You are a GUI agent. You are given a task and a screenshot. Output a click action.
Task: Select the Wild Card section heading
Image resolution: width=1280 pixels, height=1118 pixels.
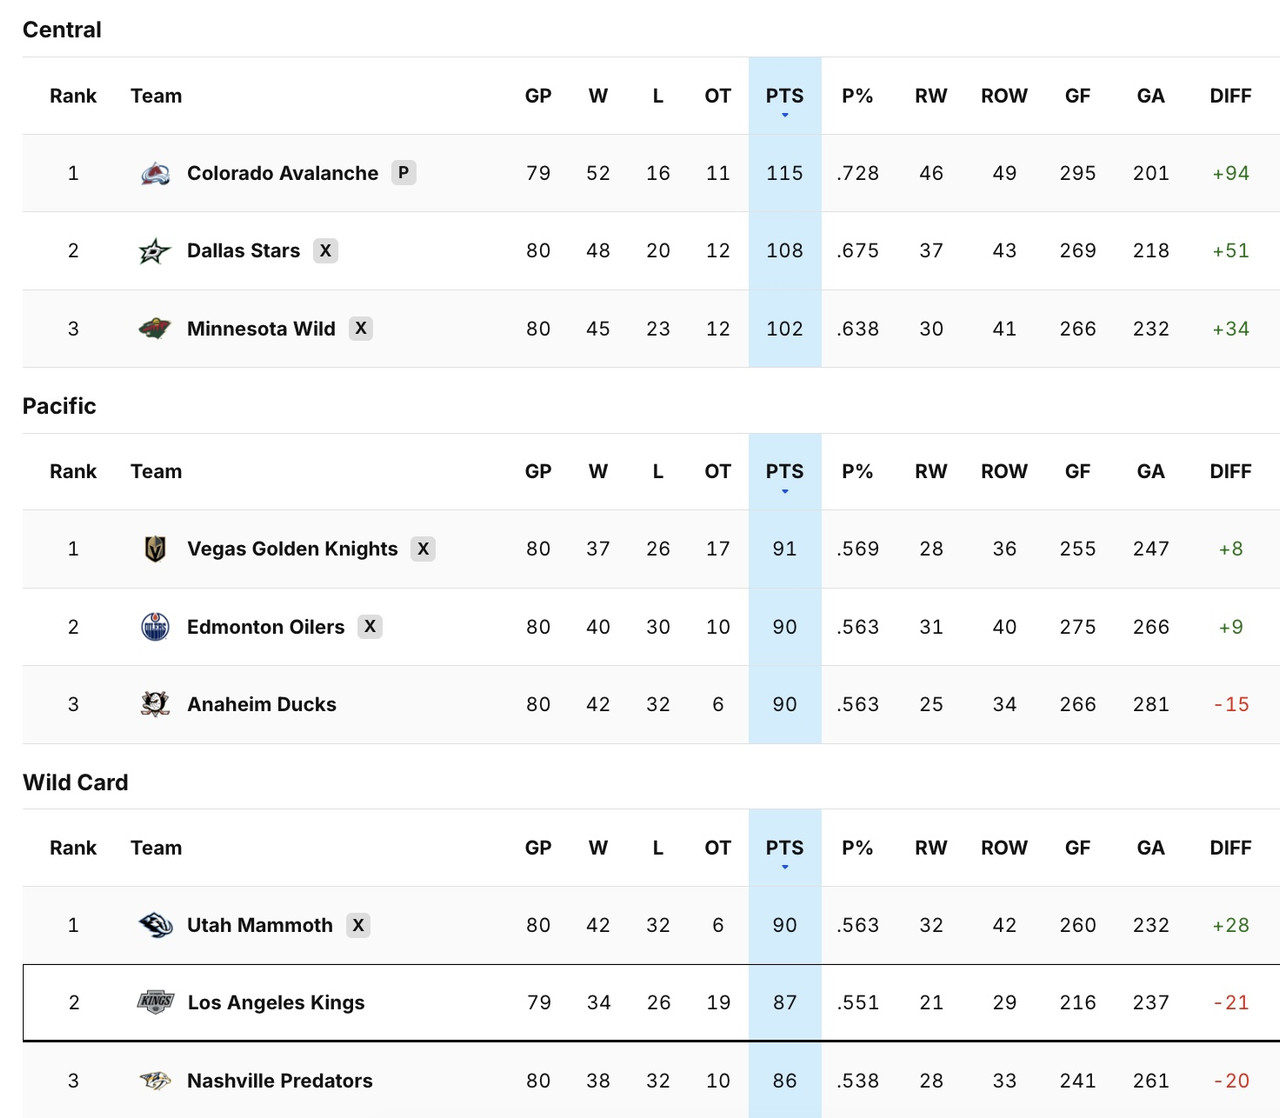pos(76,782)
